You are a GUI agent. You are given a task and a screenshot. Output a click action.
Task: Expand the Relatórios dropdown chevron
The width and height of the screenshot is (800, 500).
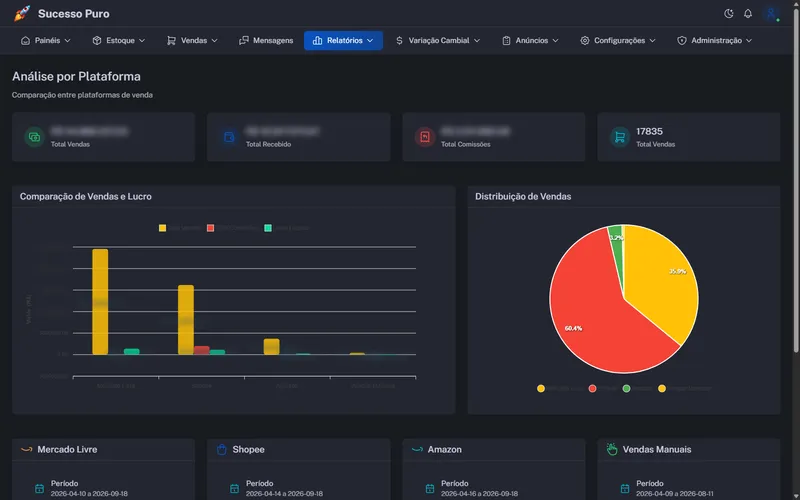pos(370,40)
